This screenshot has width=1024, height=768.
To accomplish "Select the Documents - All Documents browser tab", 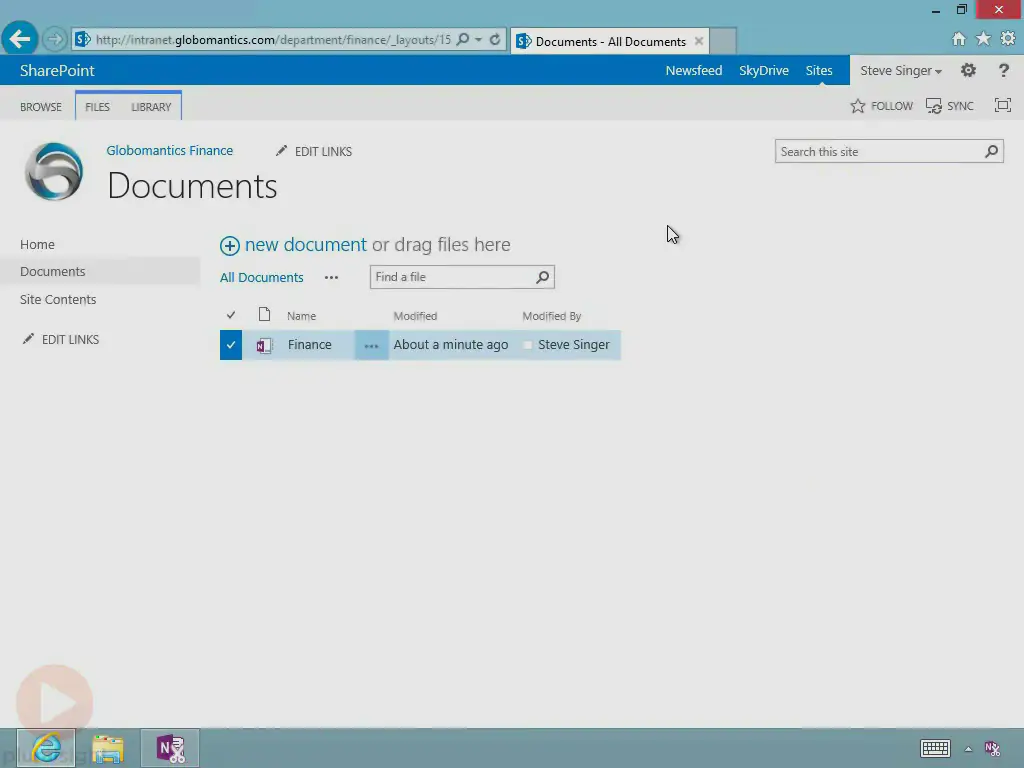I will click(609, 41).
